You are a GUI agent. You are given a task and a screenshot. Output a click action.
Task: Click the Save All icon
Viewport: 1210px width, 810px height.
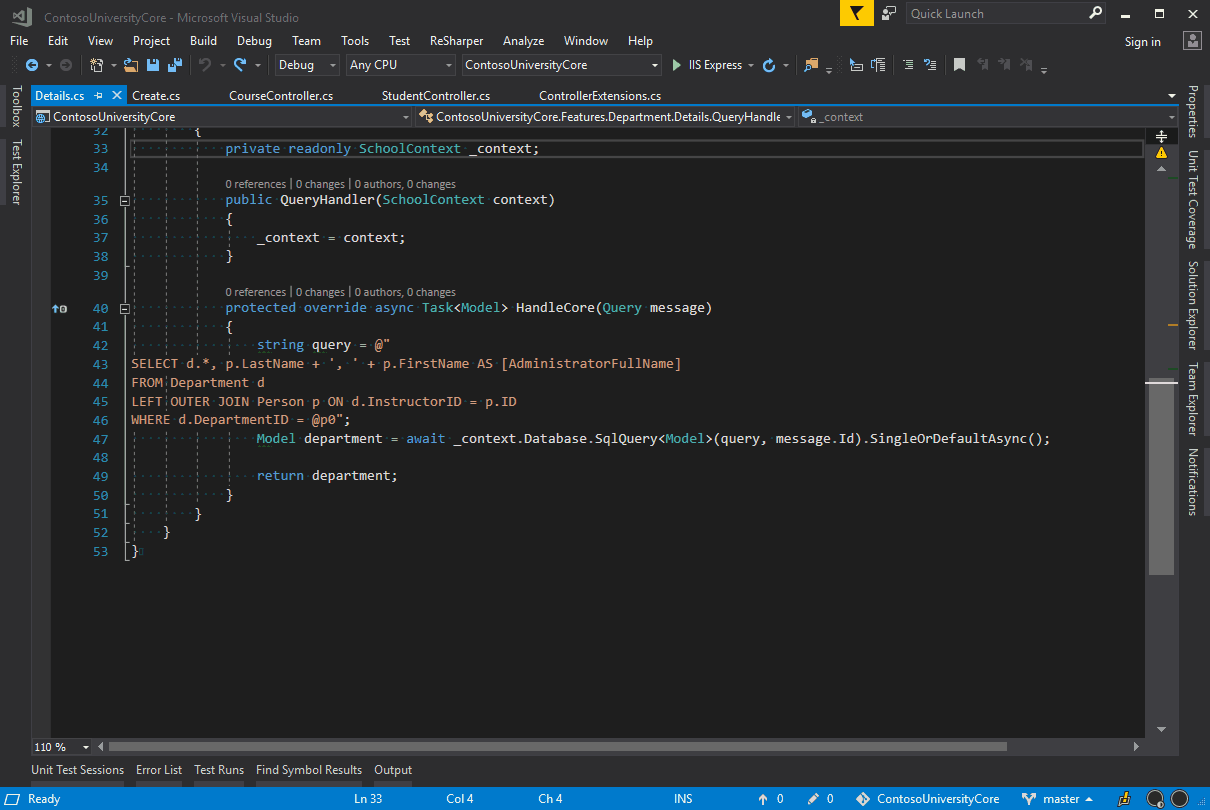[x=174, y=65]
